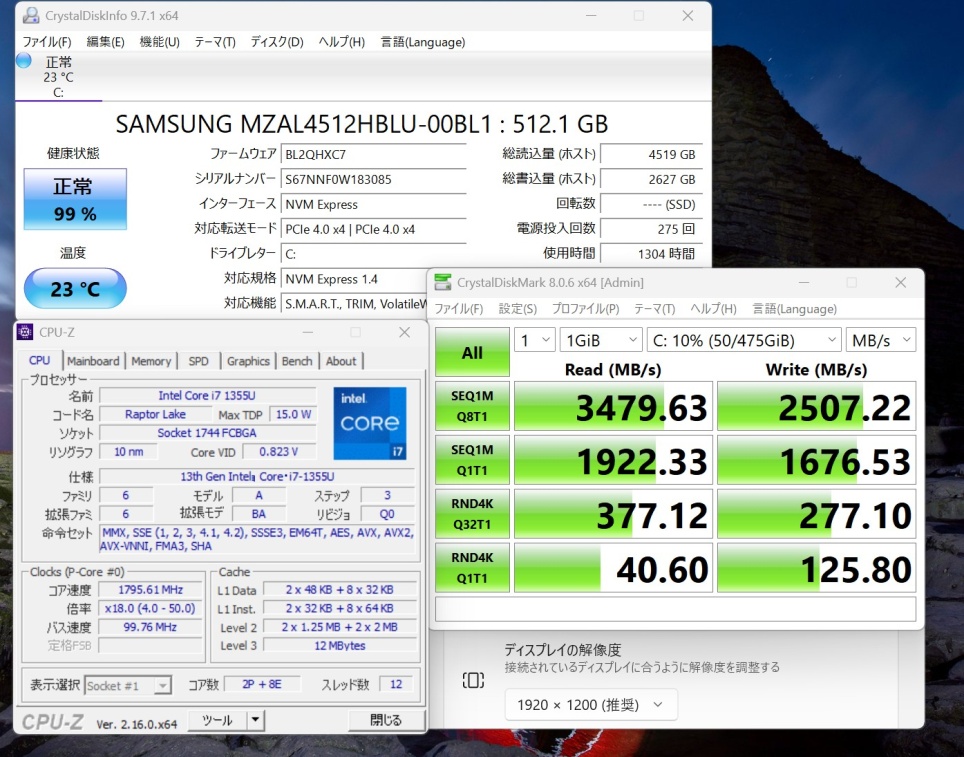Open プロファイル(P) menu in CrystalDiskMark
964x757 pixels.
click(x=585, y=309)
